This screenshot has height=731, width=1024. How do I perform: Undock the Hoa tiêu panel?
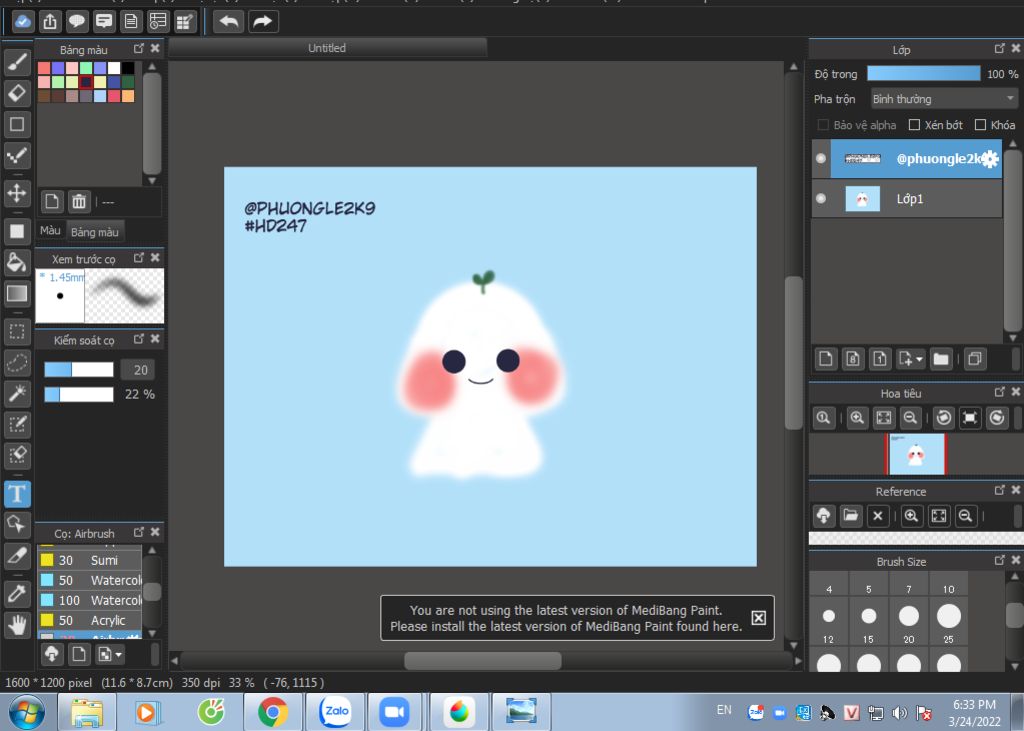pos(999,391)
